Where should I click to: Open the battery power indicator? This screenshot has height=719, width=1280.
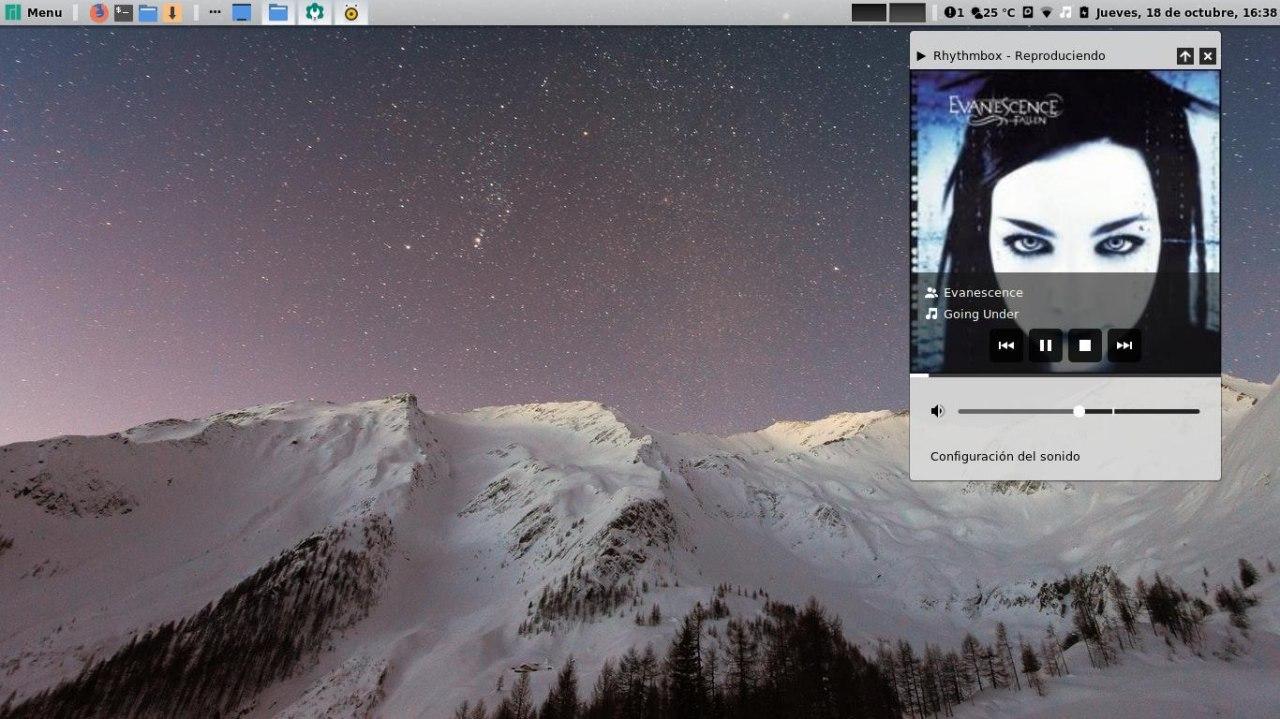[1083, 13]
